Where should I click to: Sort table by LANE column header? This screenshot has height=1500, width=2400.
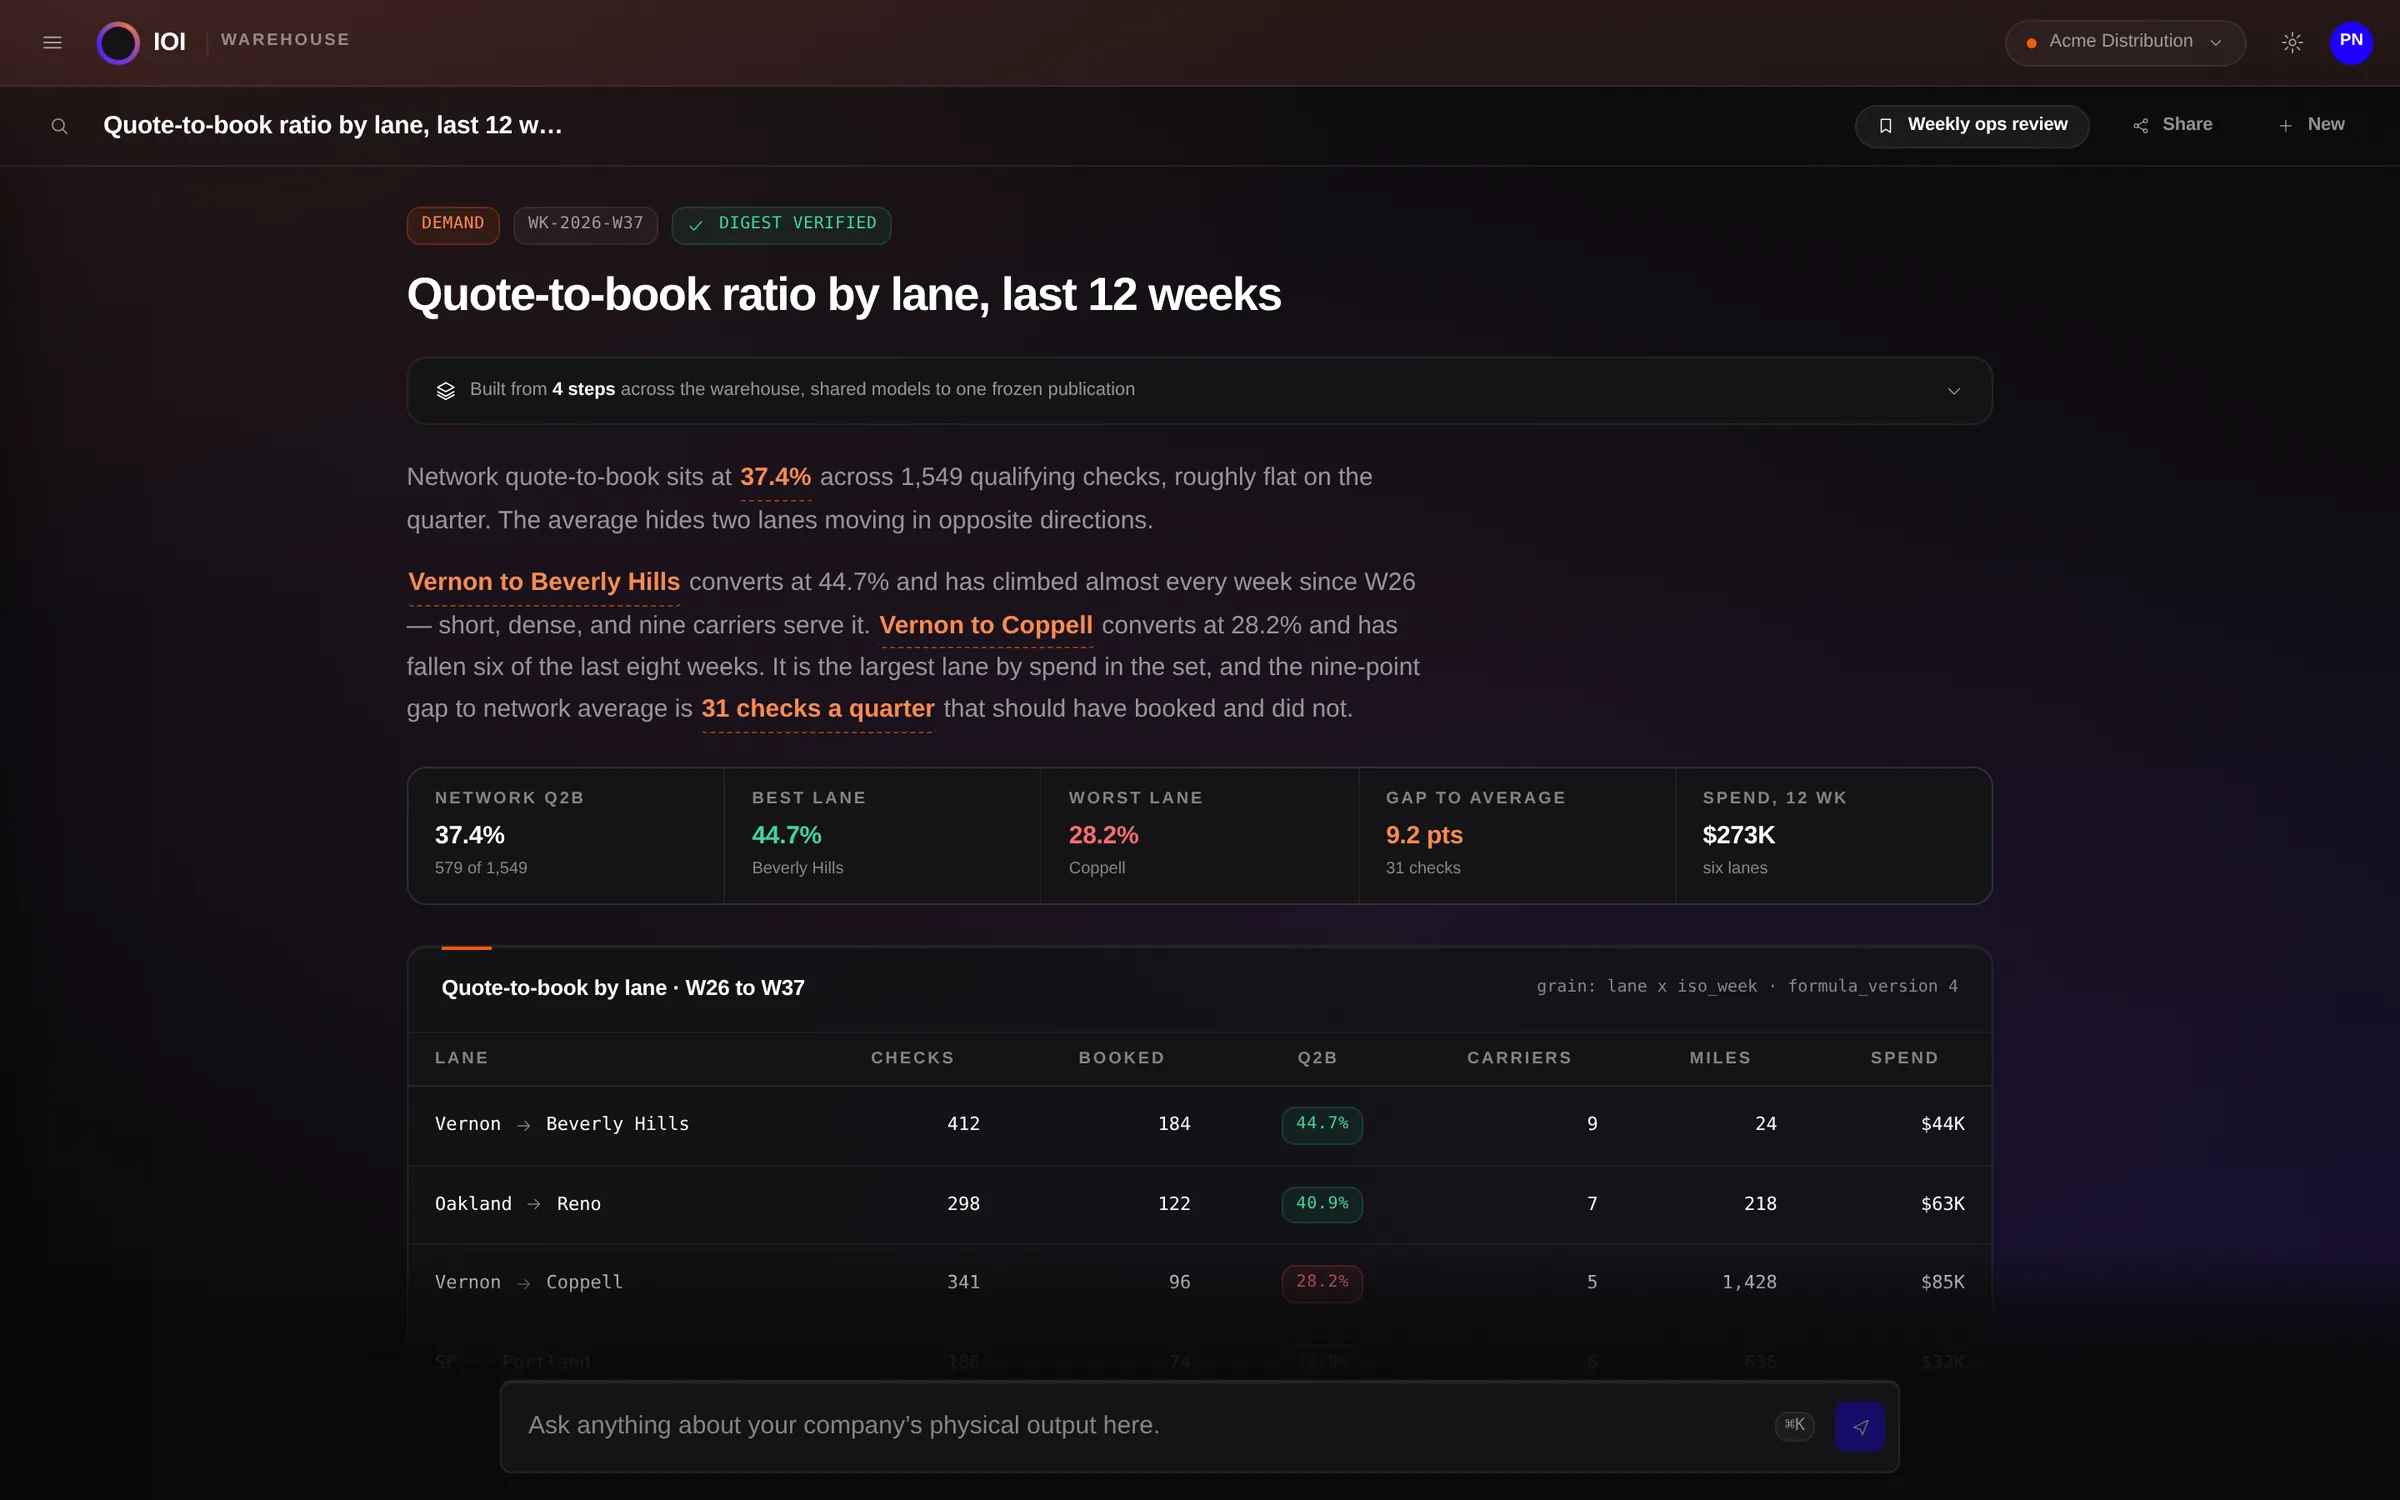pyautogui.click(x=462, y=1058)
